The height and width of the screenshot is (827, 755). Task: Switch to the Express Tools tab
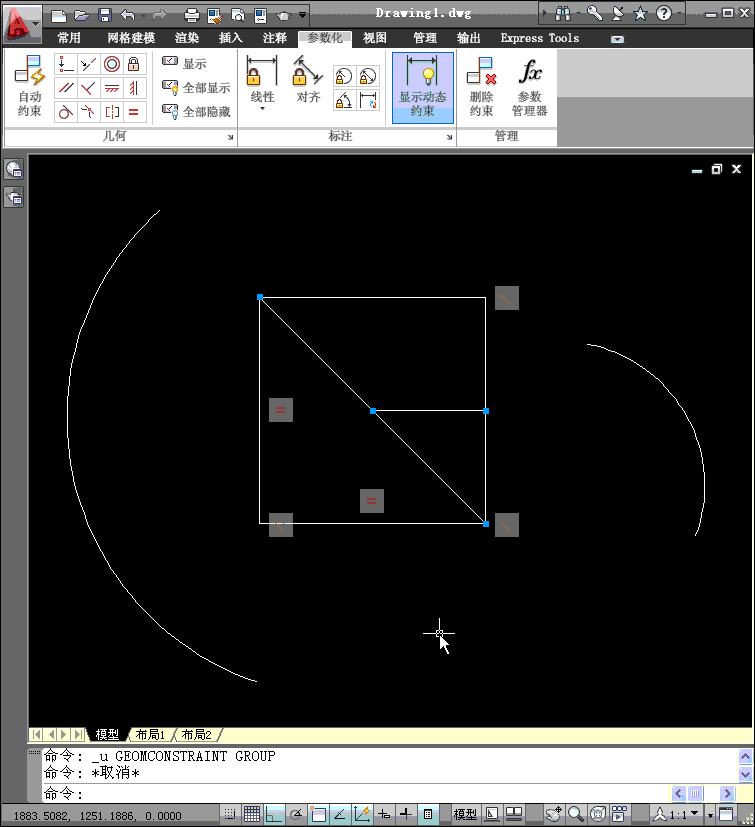[539, 38]
